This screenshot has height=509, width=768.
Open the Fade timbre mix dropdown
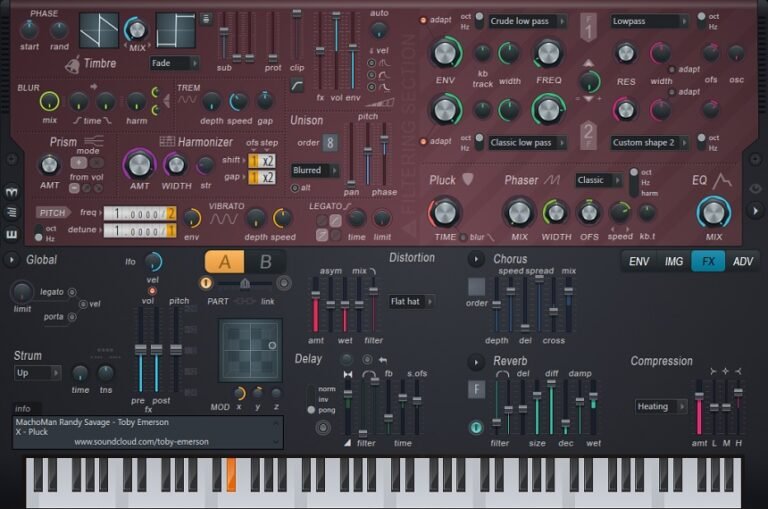[x=174, y=63]
